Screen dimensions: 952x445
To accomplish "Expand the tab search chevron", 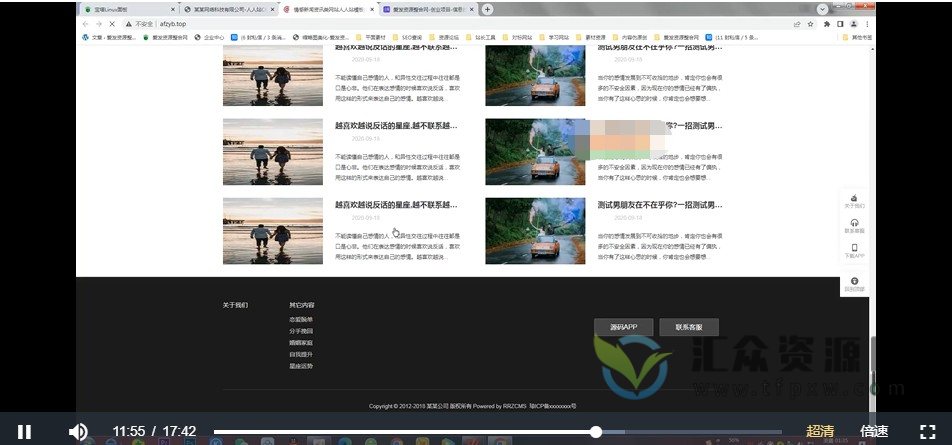I will 823,9.
